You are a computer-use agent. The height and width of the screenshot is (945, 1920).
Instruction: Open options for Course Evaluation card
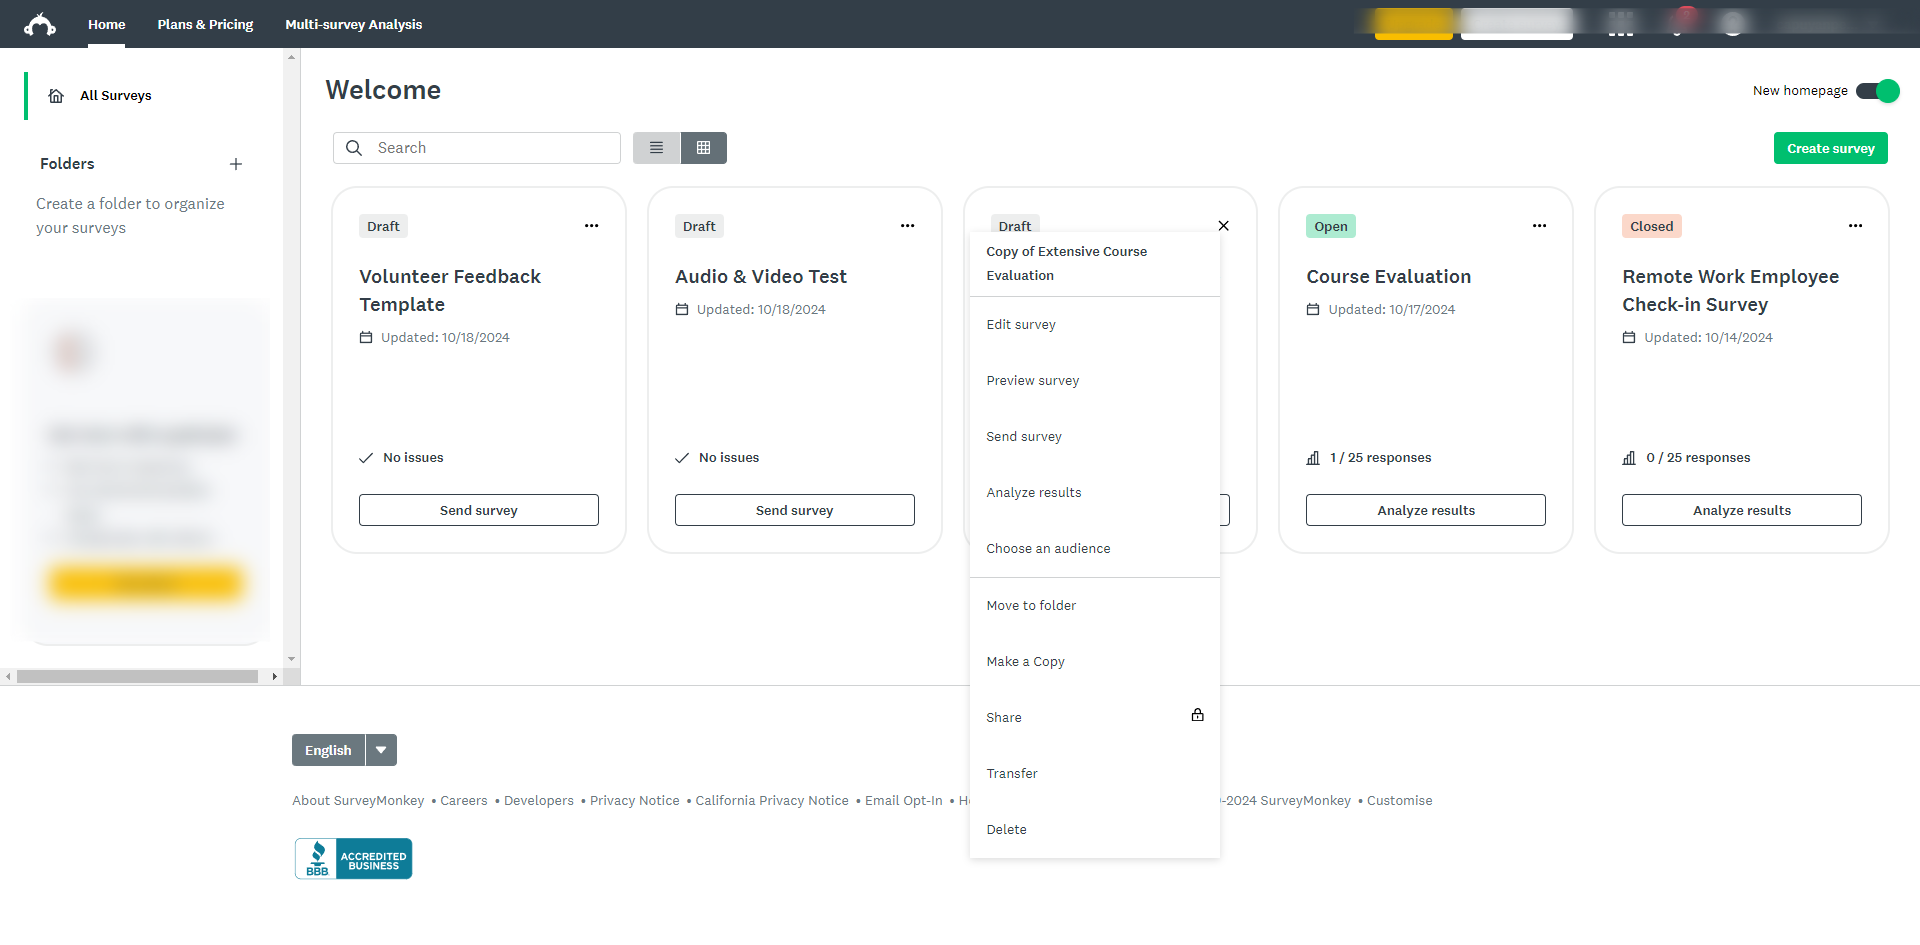1540,226
